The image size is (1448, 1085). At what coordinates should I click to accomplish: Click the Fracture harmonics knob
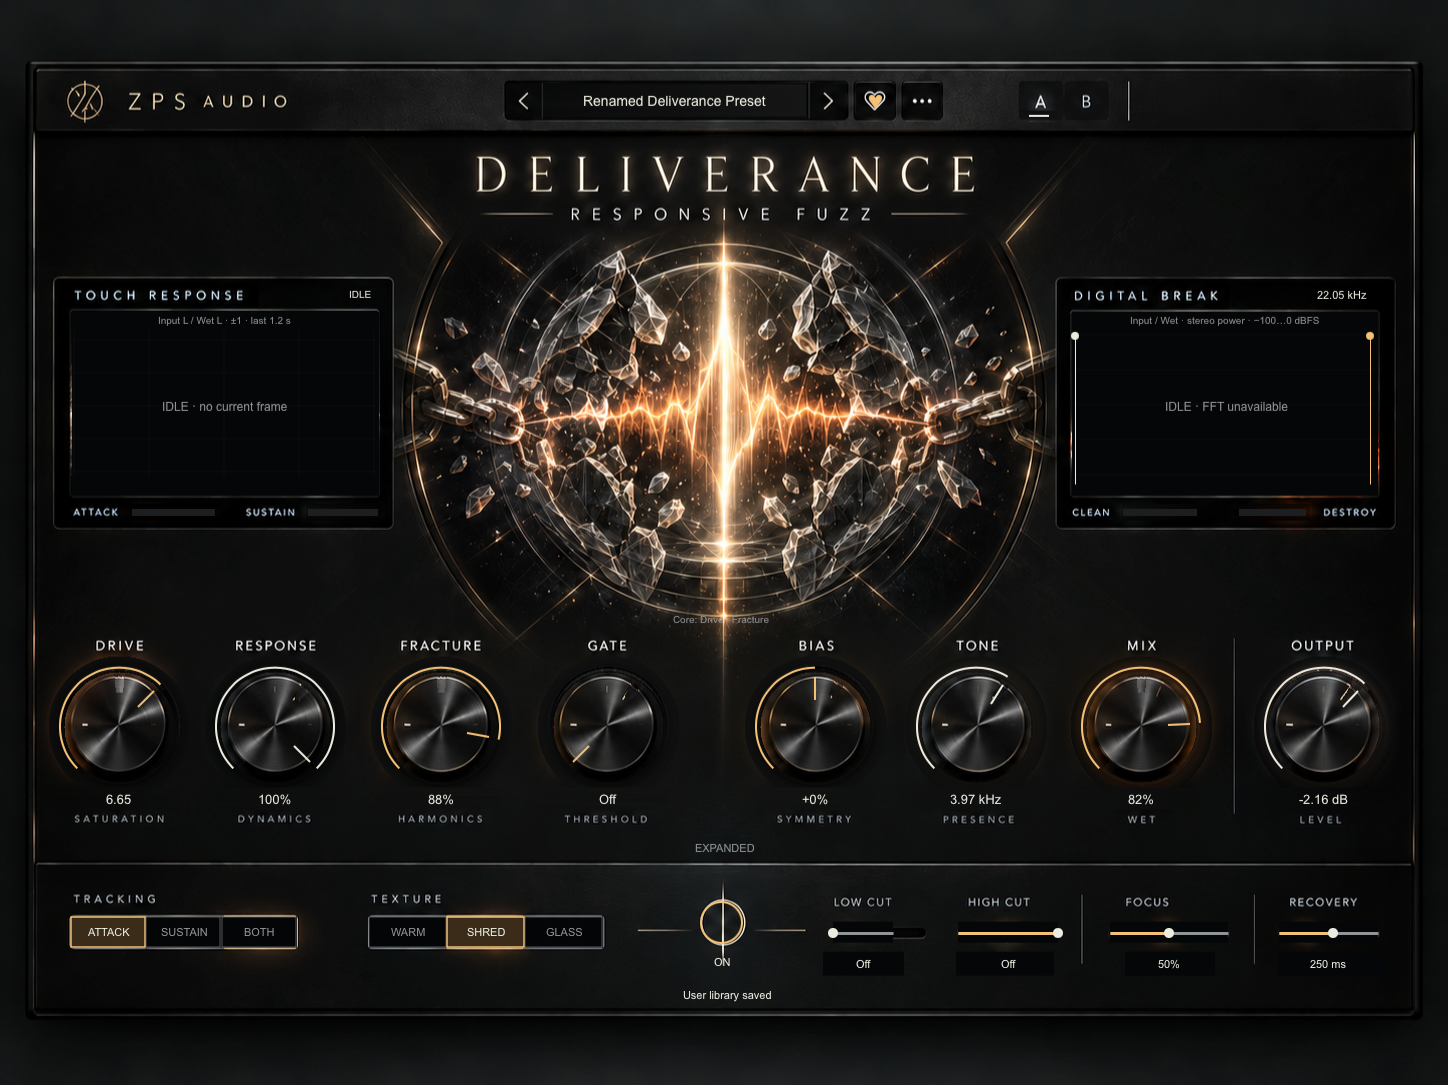tap(441, 724)
